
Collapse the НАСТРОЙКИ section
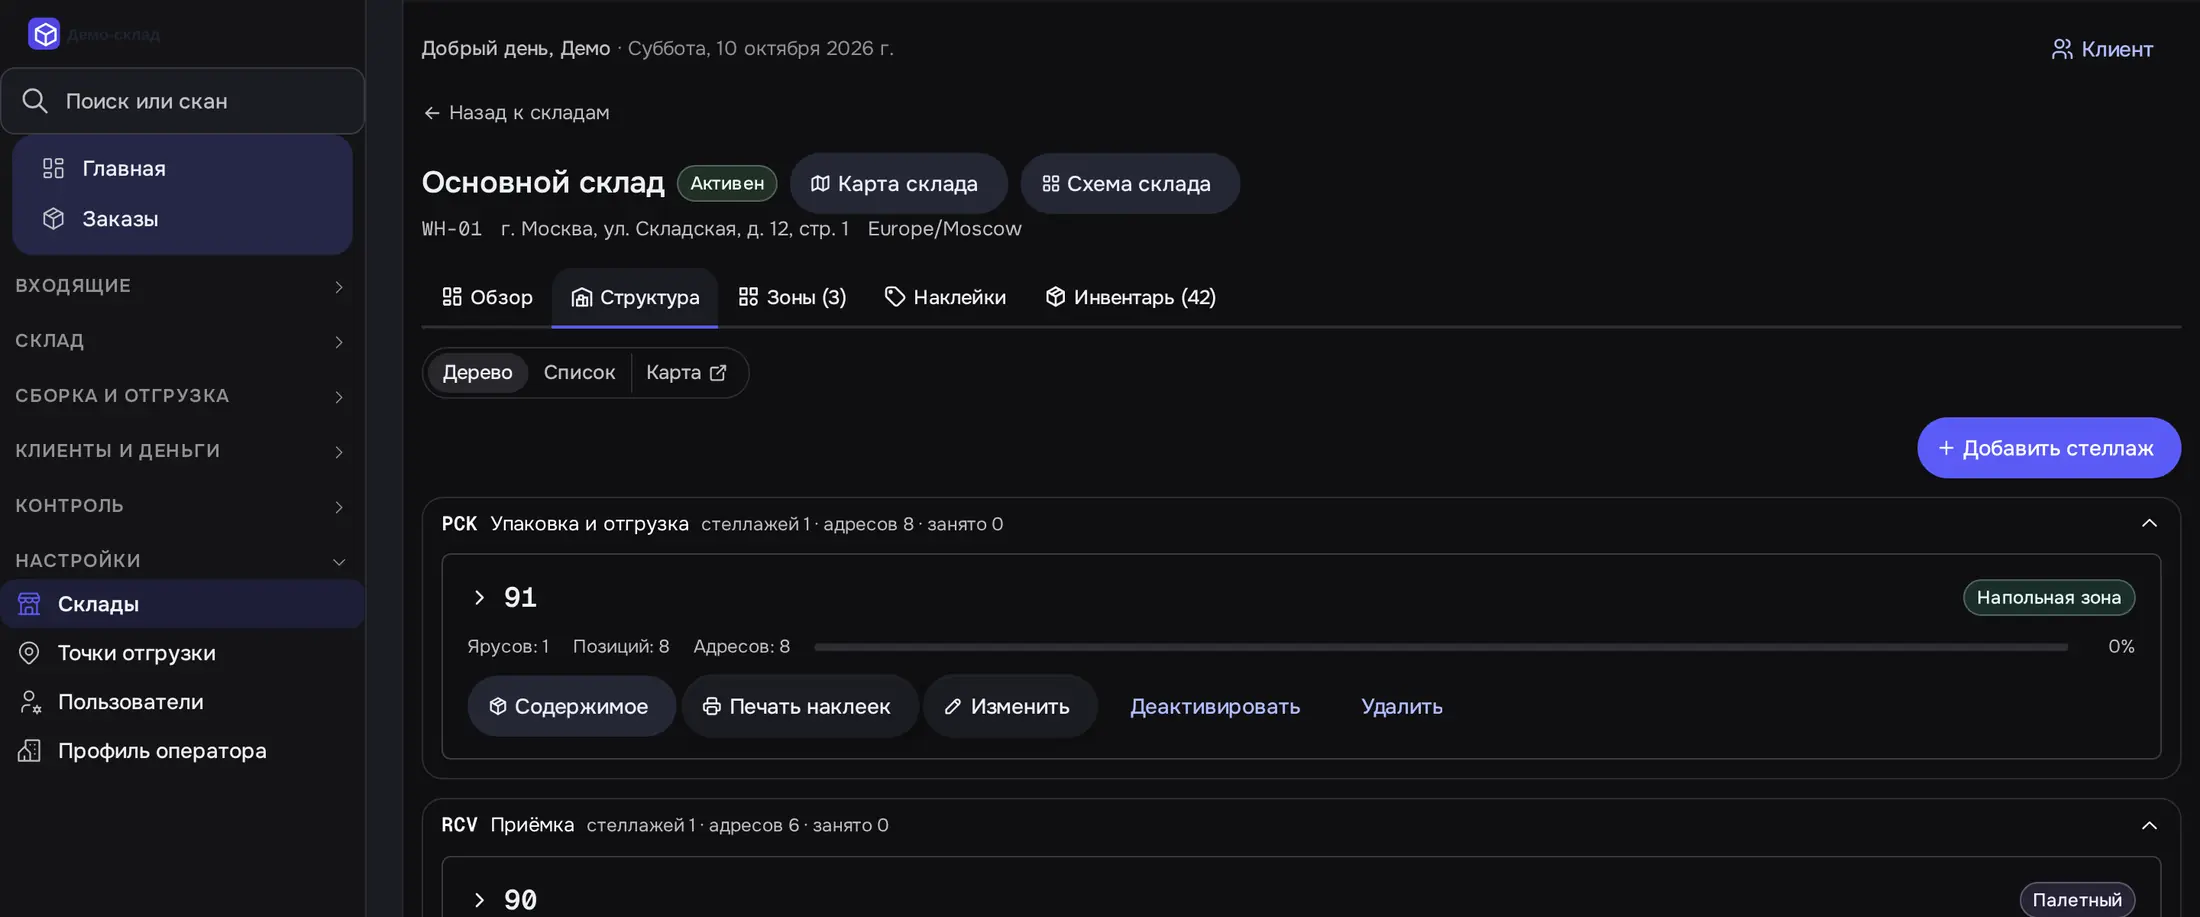182,561
